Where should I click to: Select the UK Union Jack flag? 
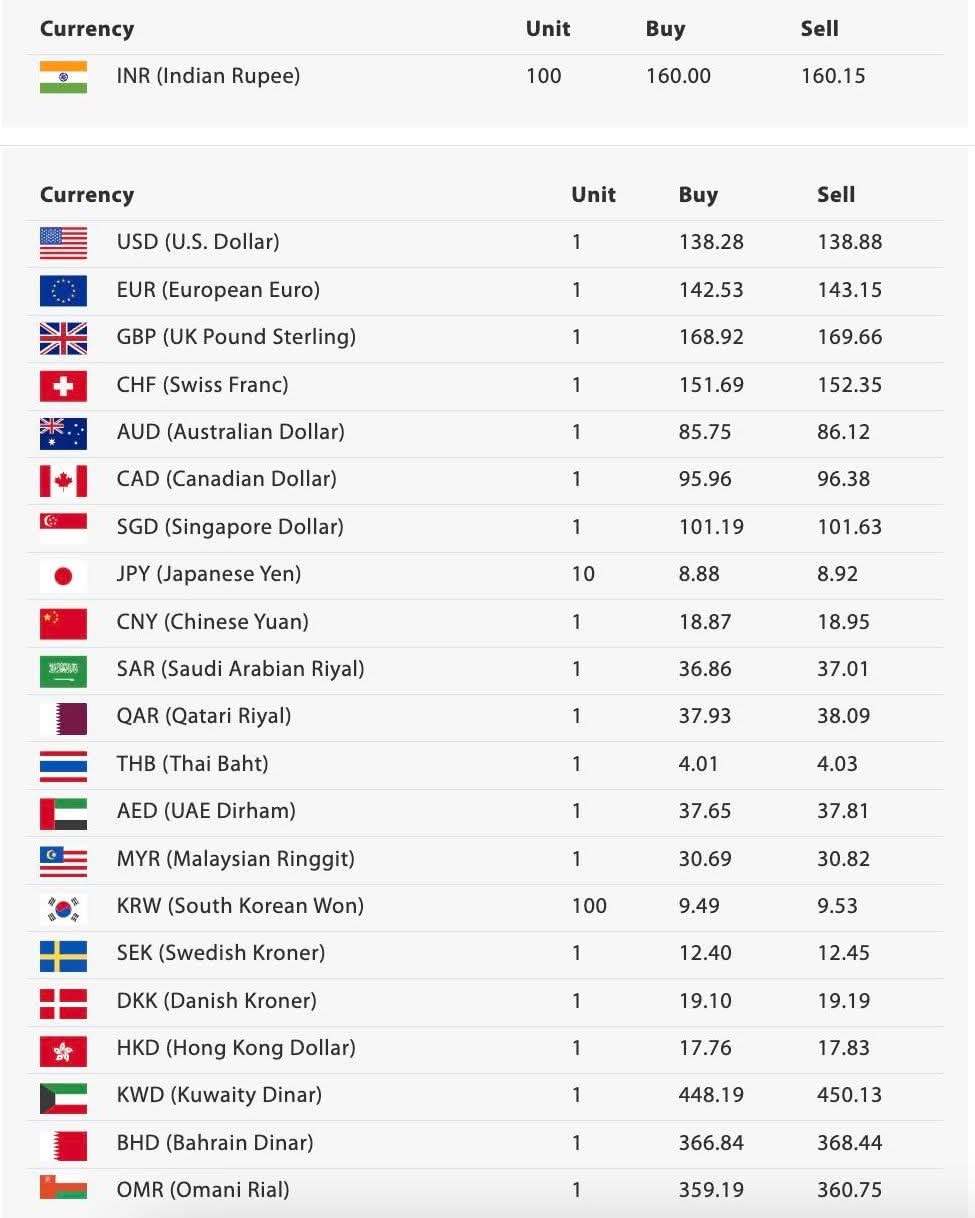[63, 338]
